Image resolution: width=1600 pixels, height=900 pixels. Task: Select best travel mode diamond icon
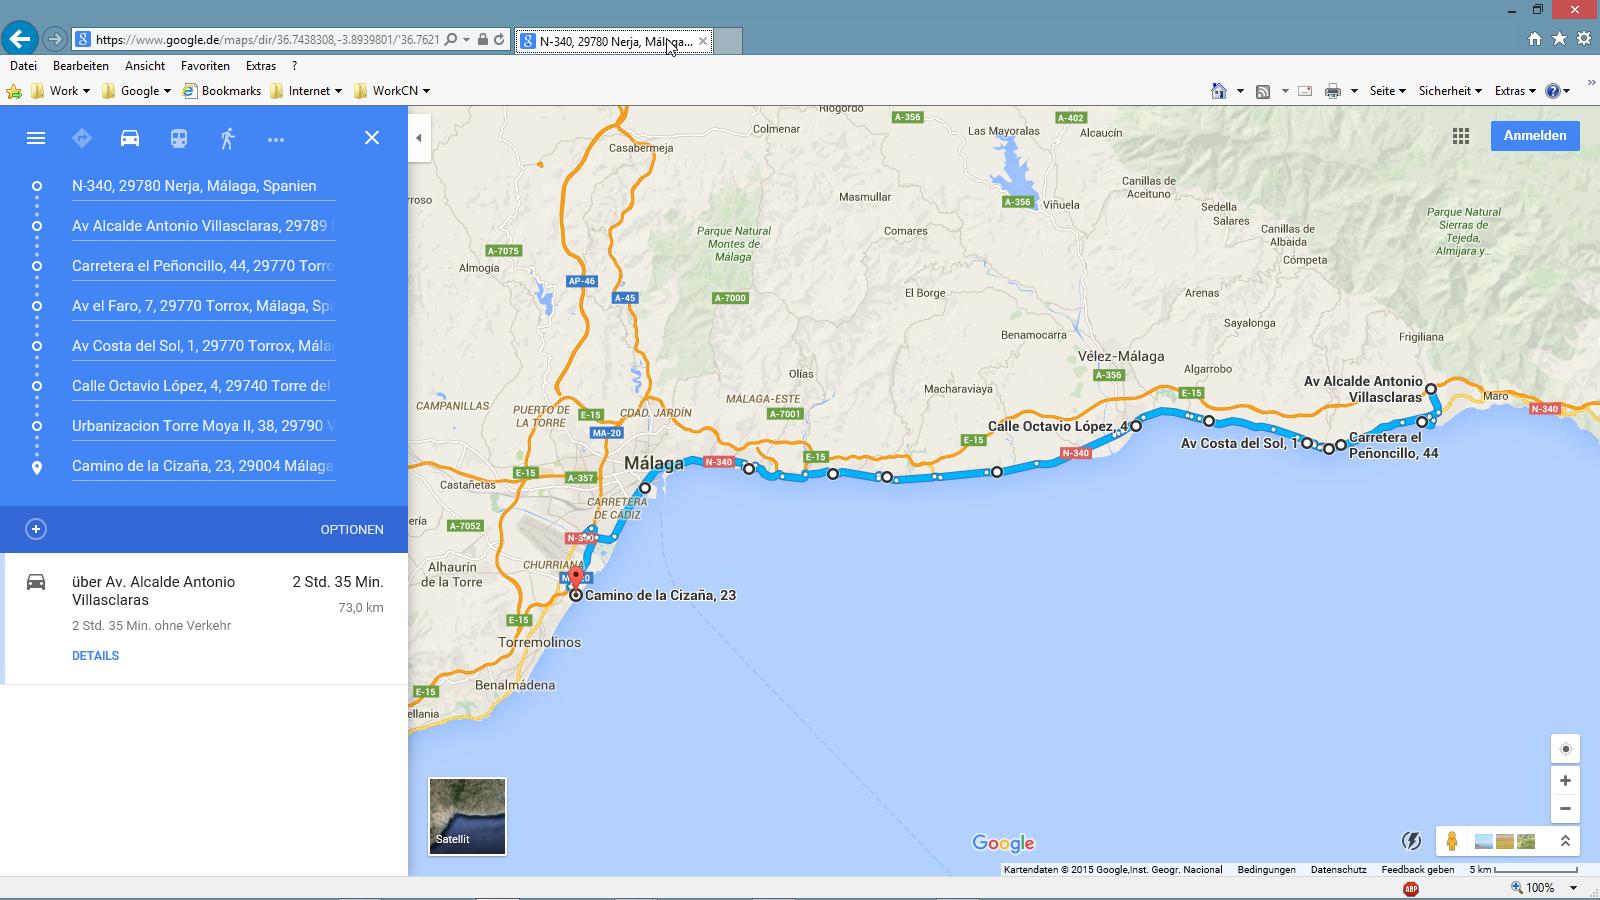(82, 138)
